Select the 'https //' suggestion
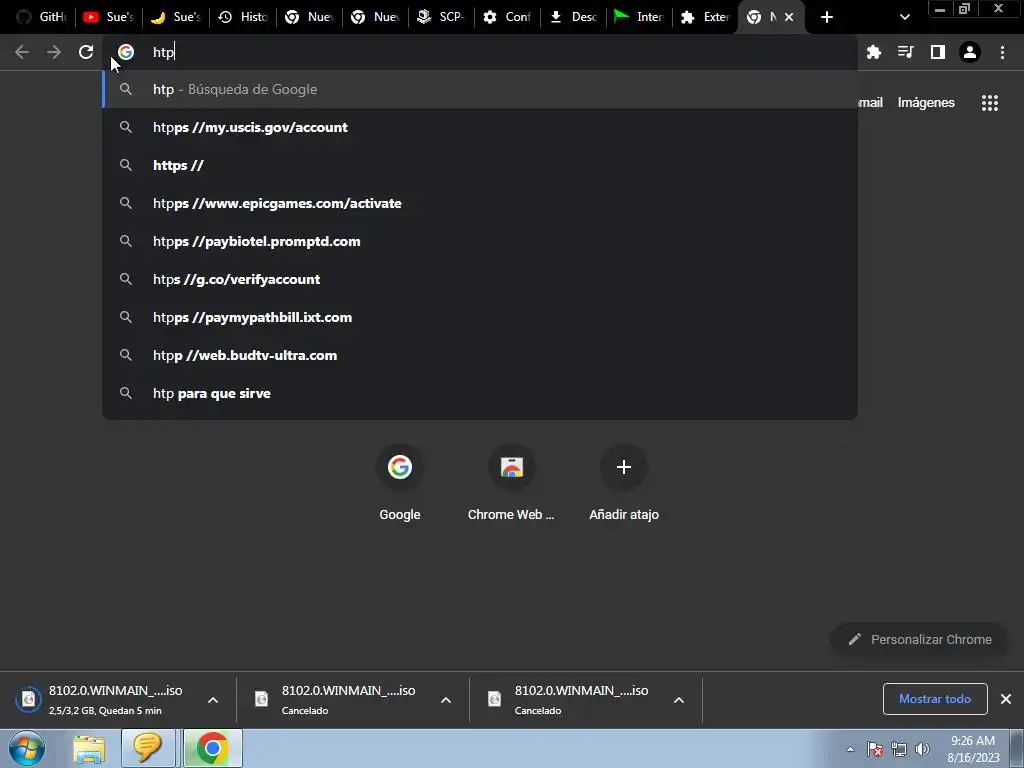The image size is (1024, 768). [480, 165]
